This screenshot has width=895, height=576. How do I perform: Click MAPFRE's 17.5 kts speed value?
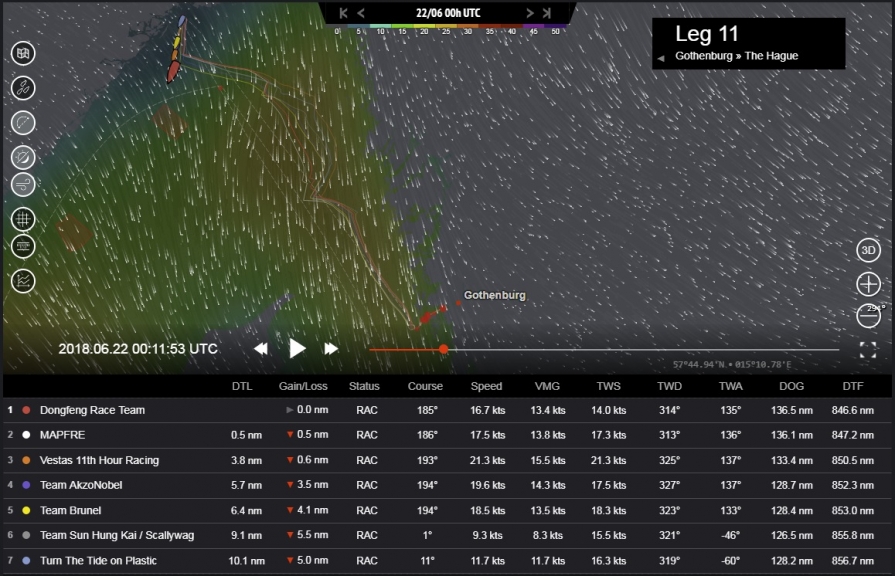click(487, 435)
